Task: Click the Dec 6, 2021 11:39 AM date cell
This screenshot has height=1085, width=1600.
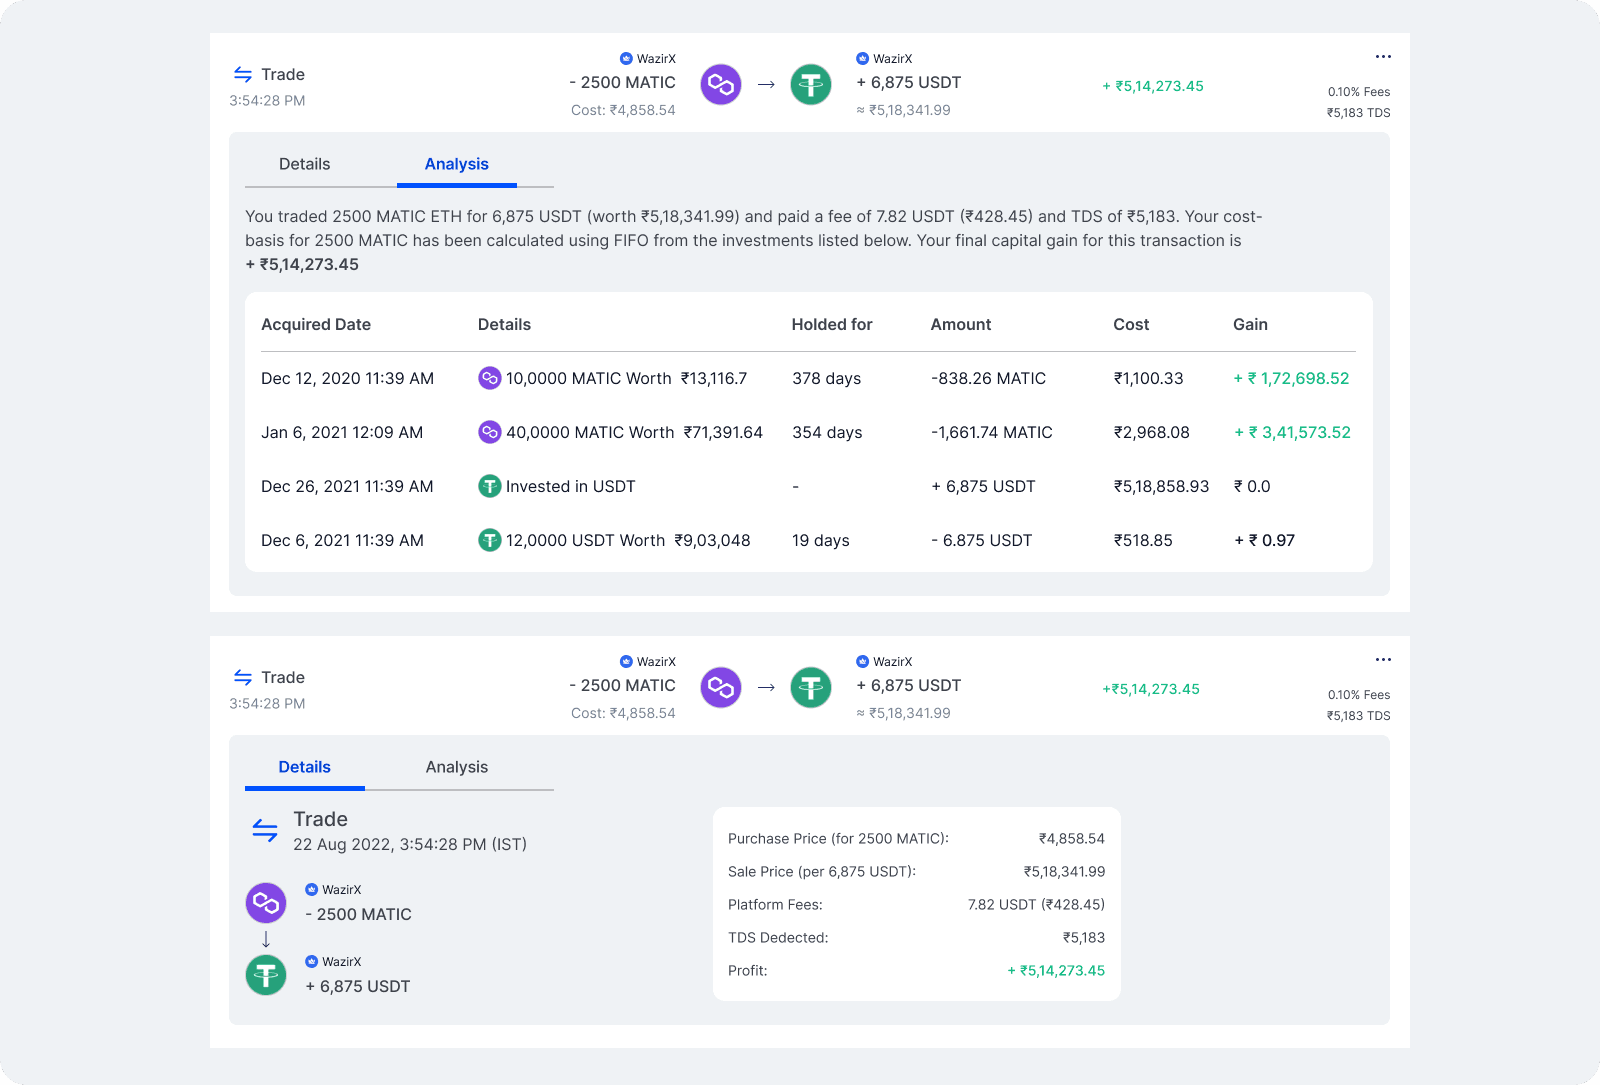Action: coord(342,540)
